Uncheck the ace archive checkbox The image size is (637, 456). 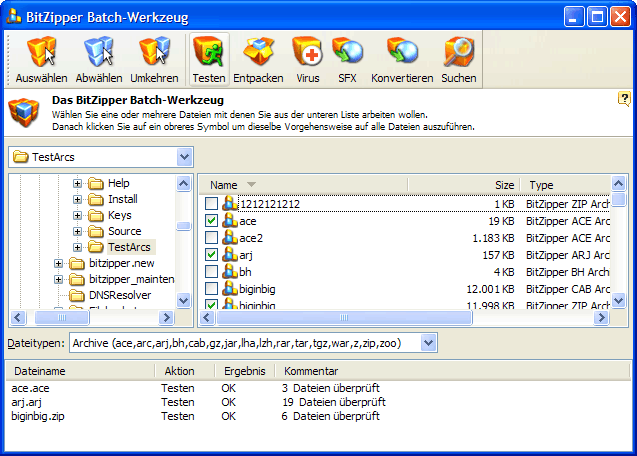click(x=211, y=221)
